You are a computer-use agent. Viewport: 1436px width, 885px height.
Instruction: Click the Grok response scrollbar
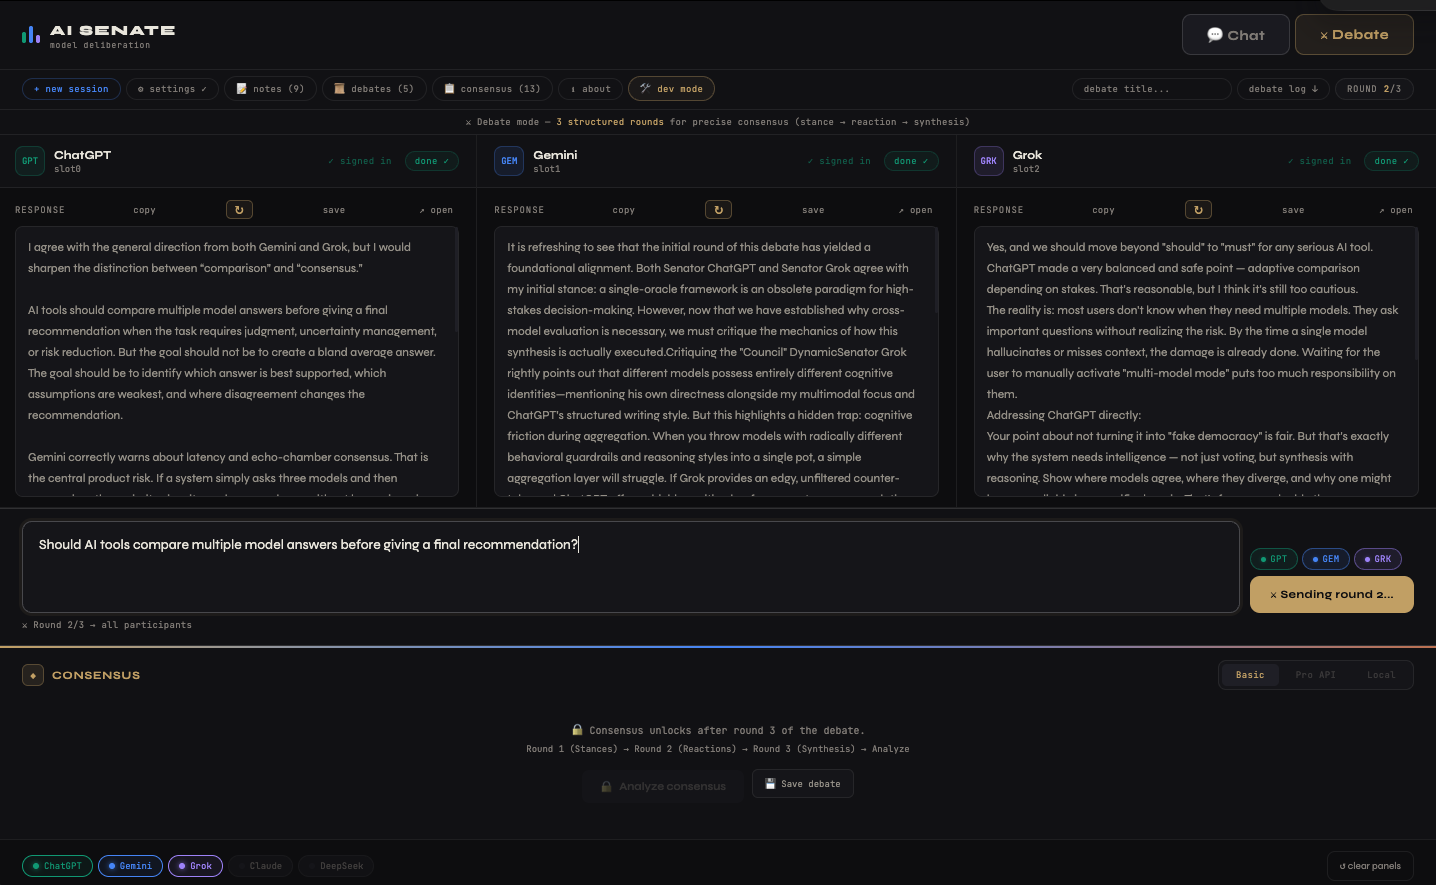(1416, 295)
